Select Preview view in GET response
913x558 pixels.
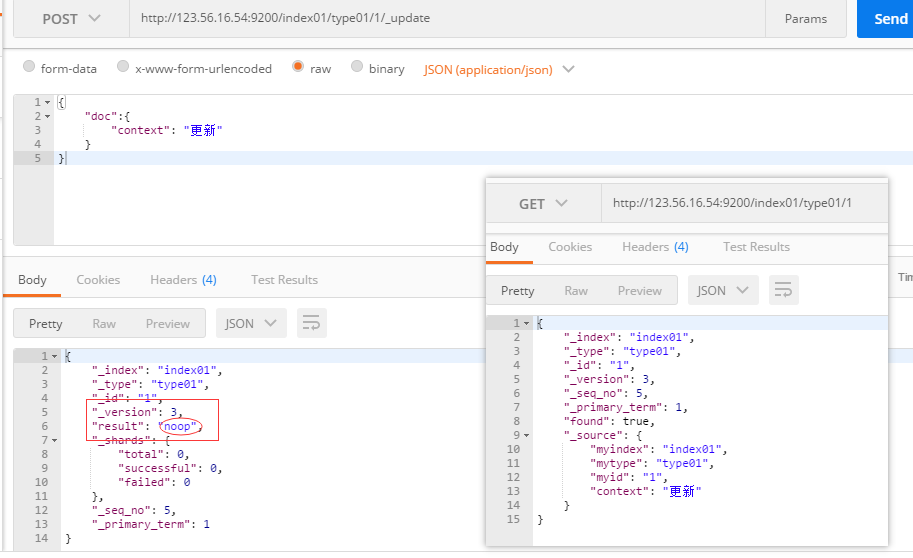[639, 291]
